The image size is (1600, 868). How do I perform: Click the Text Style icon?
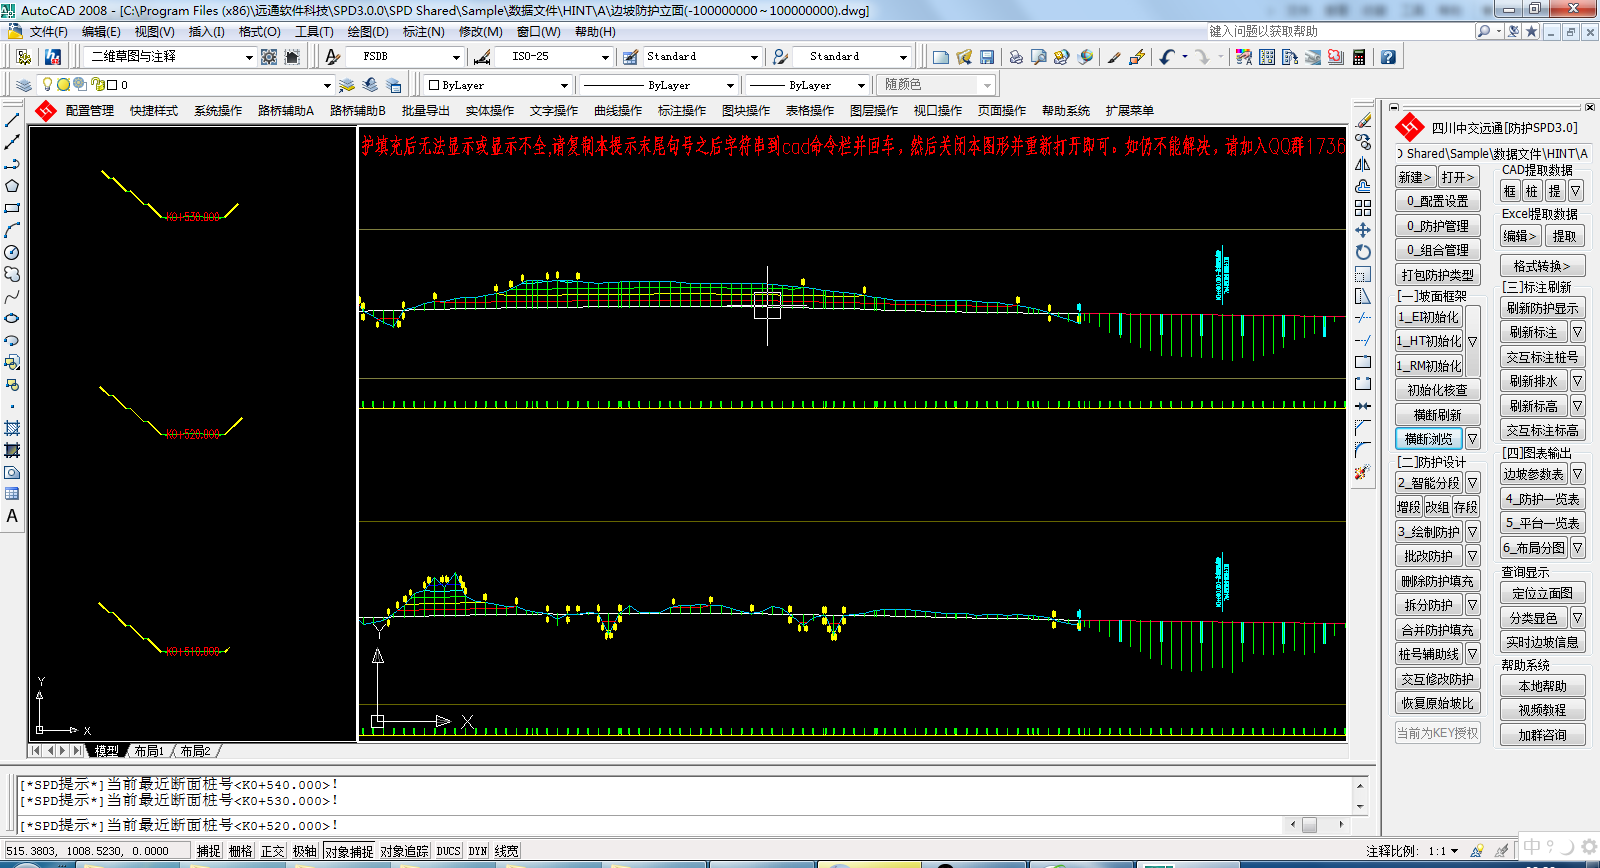tap(333, 57)
